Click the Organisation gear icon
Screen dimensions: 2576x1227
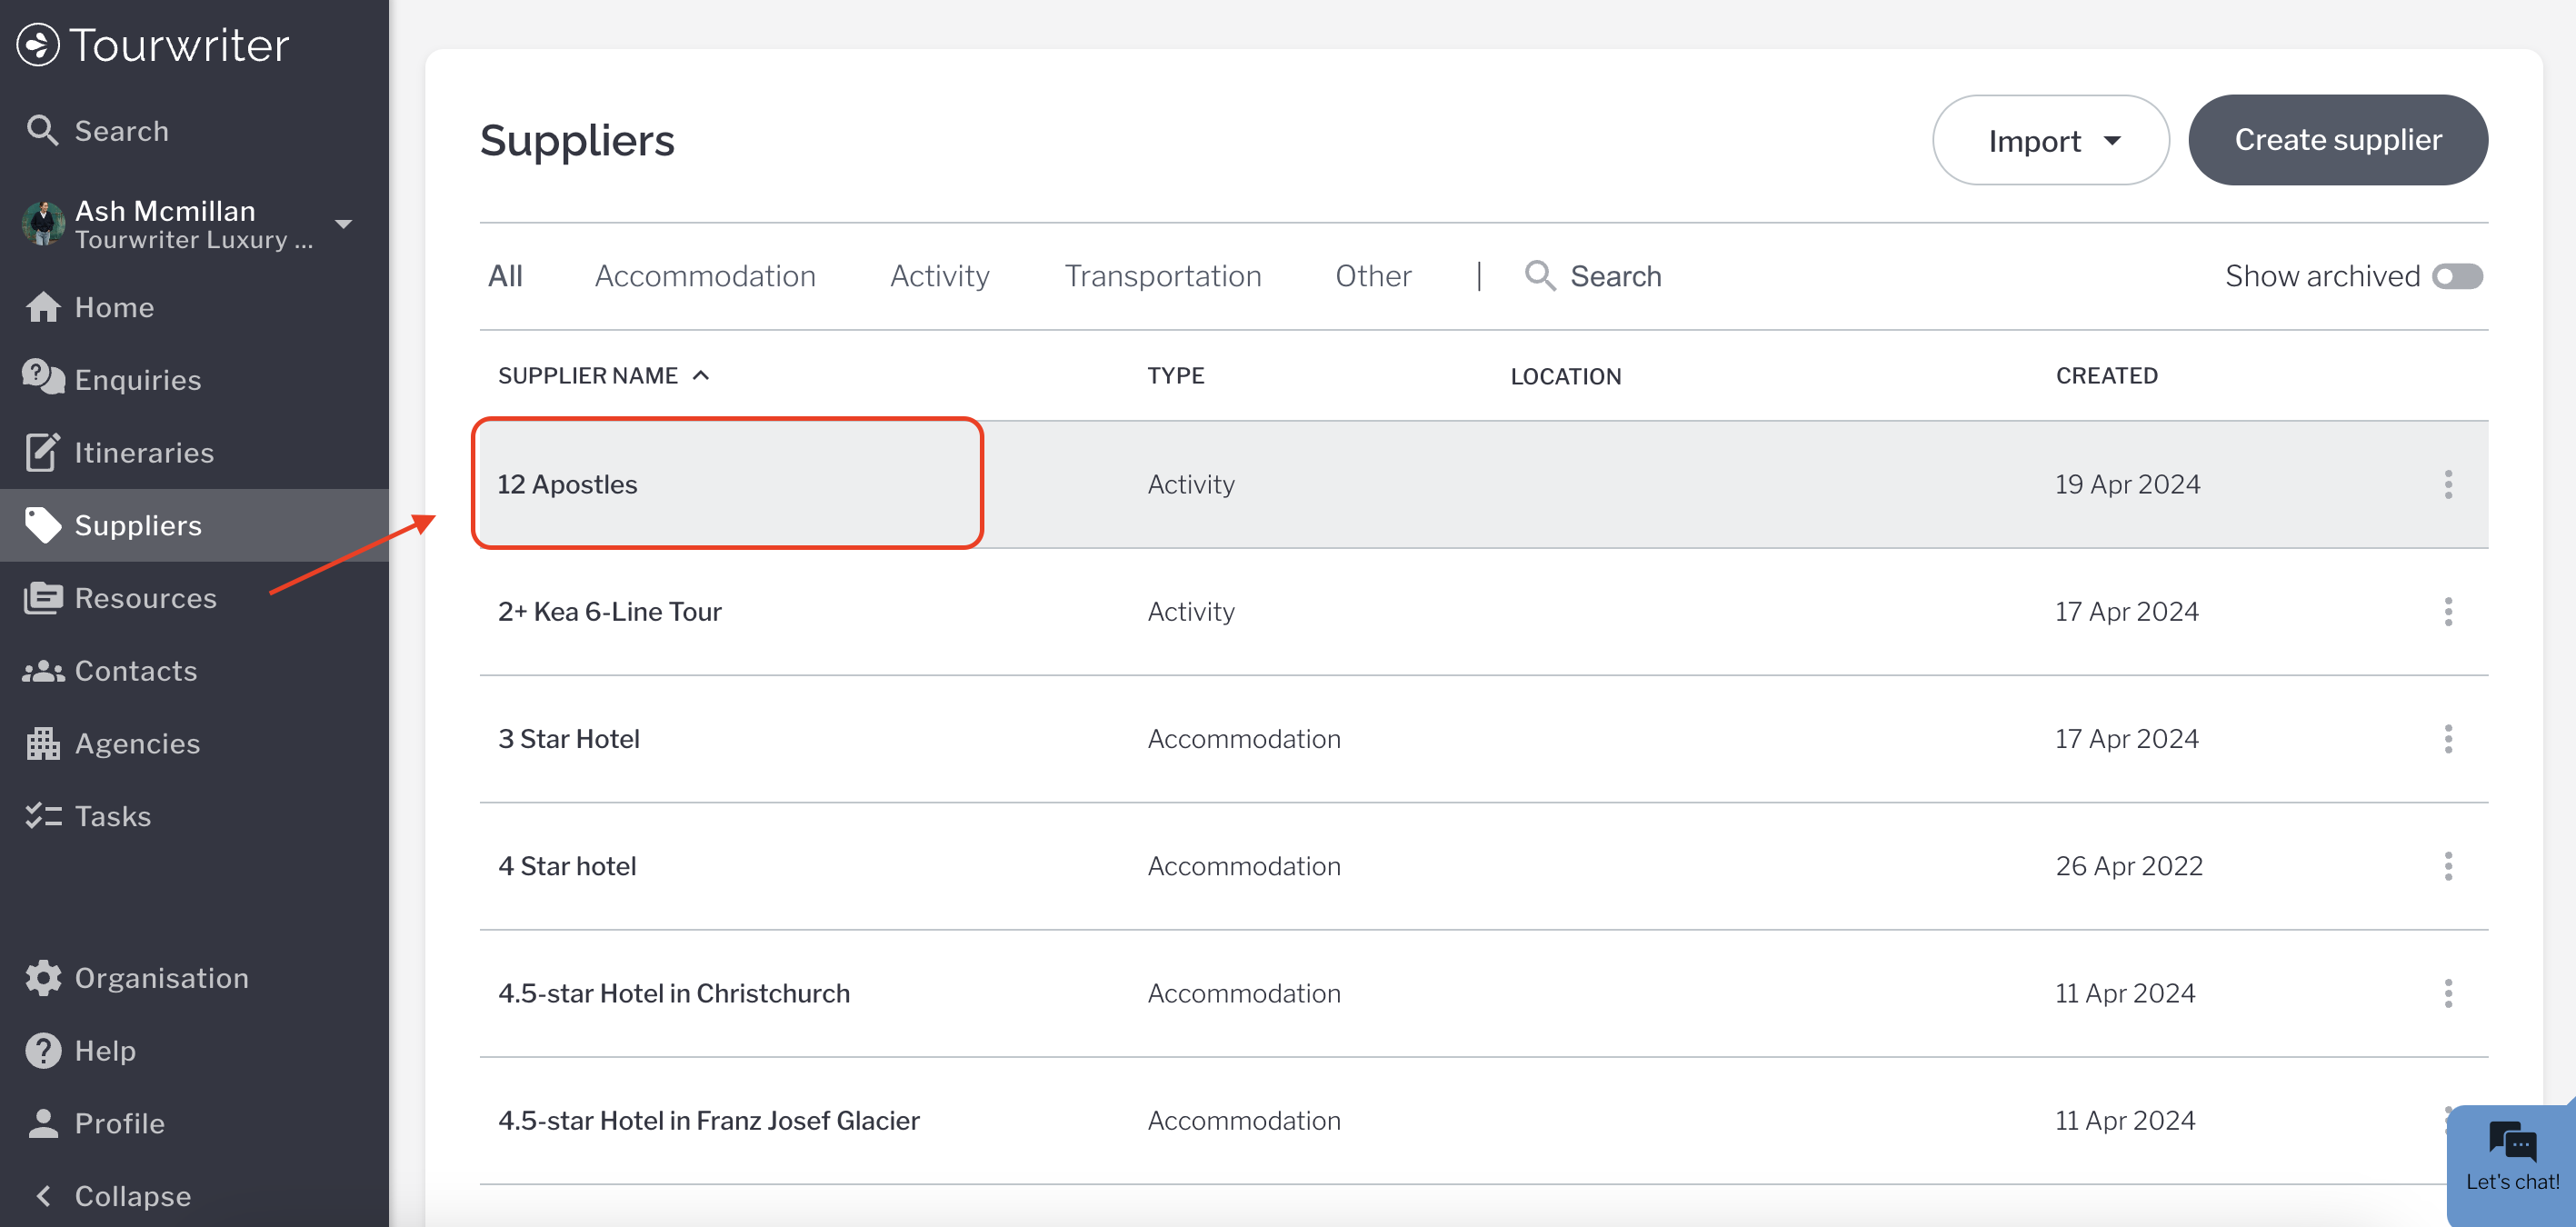point(43,978)
